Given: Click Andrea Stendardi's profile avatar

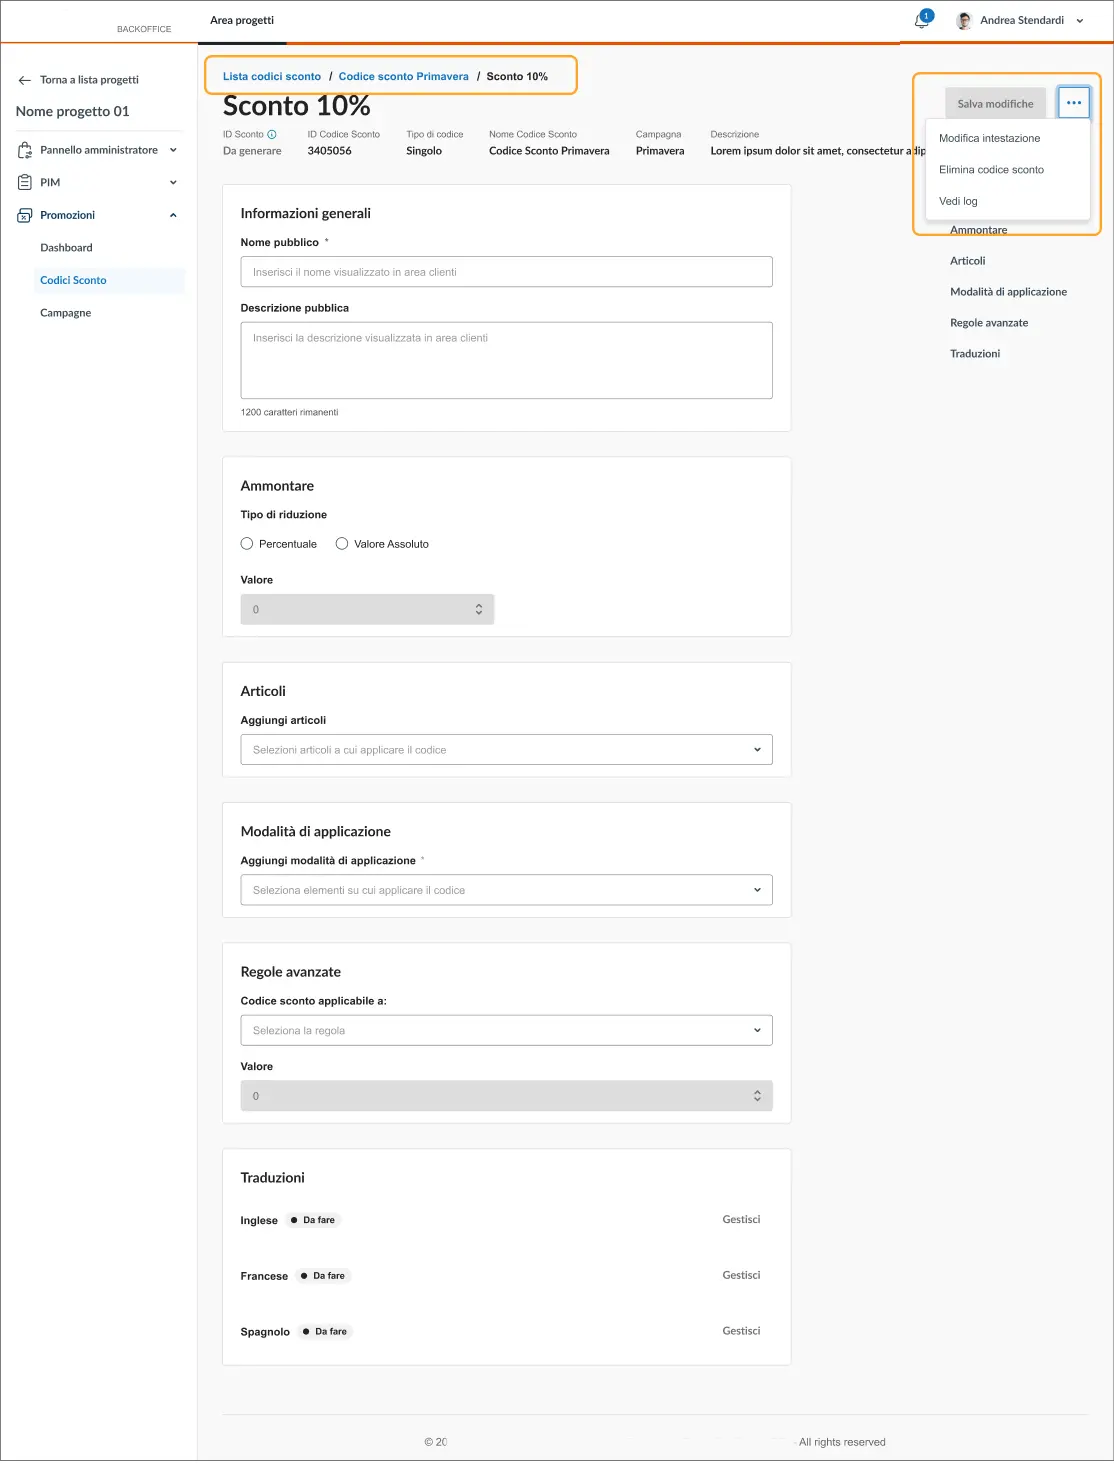Looking at the screenshot, I should click(964, 21).
